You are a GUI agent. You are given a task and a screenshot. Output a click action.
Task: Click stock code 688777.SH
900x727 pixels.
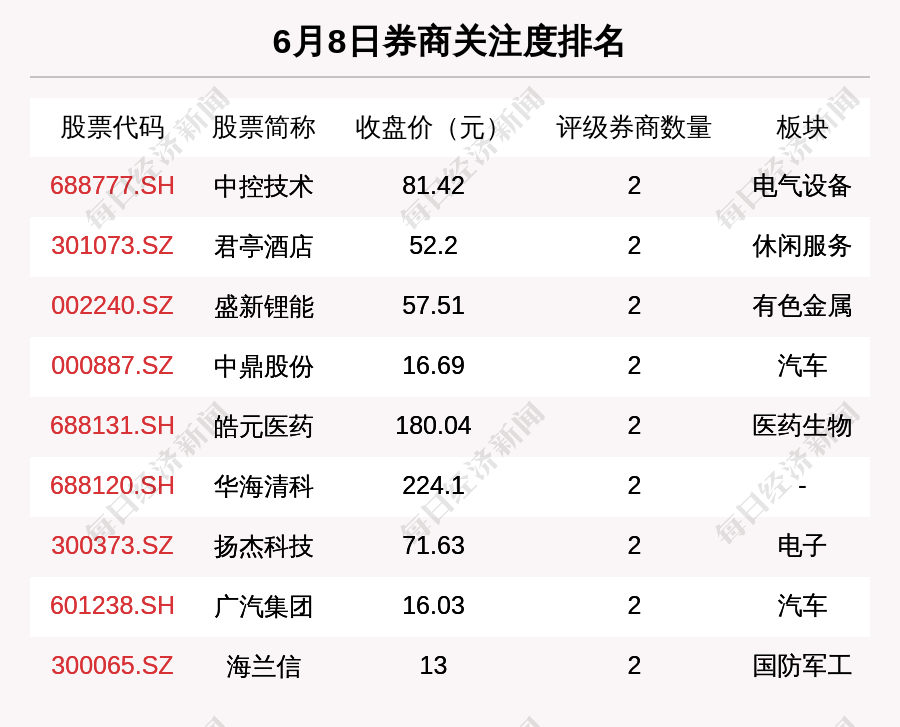coord(112,186)
